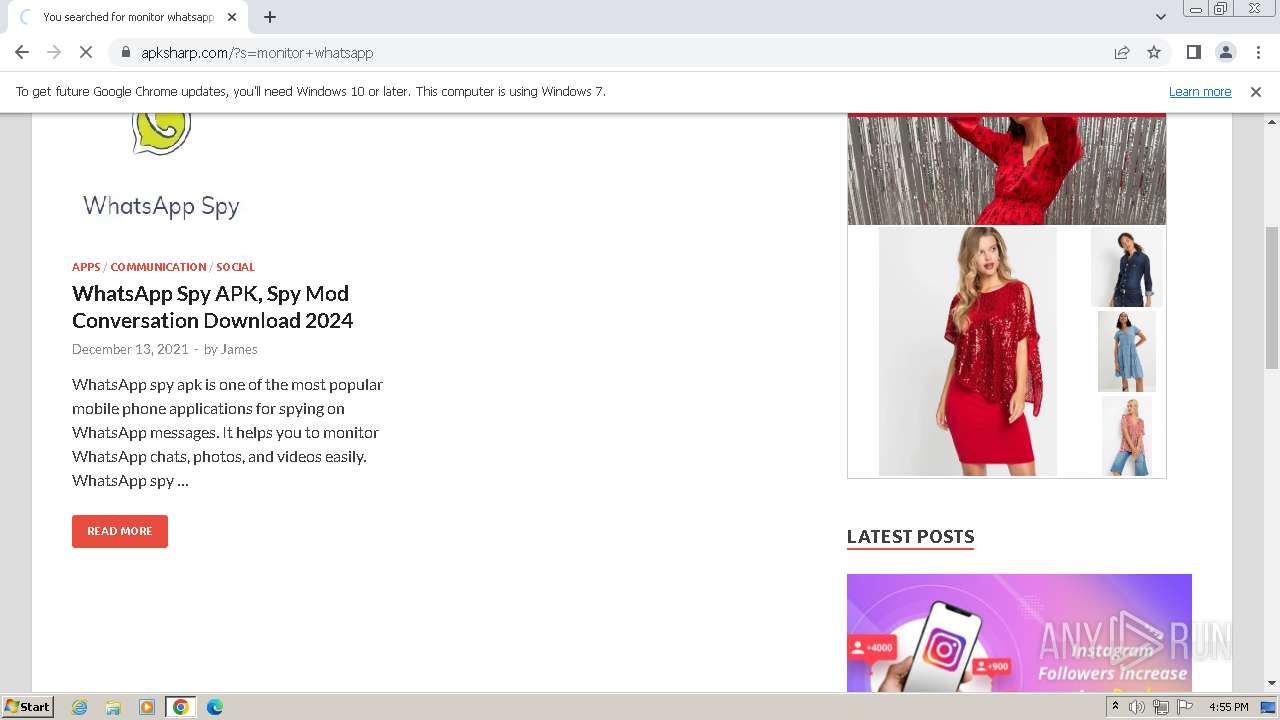Open the volume speaker tray icon
The image size is (1280, 720).
1137,707
